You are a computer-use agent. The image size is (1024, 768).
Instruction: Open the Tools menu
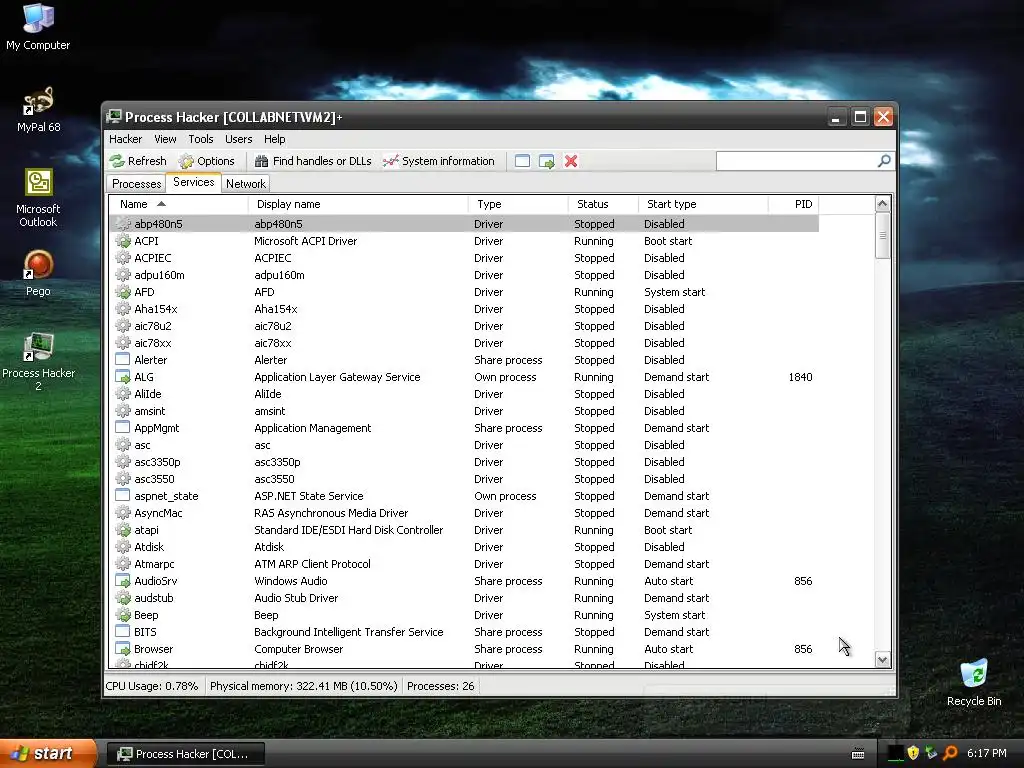(200, 139)
